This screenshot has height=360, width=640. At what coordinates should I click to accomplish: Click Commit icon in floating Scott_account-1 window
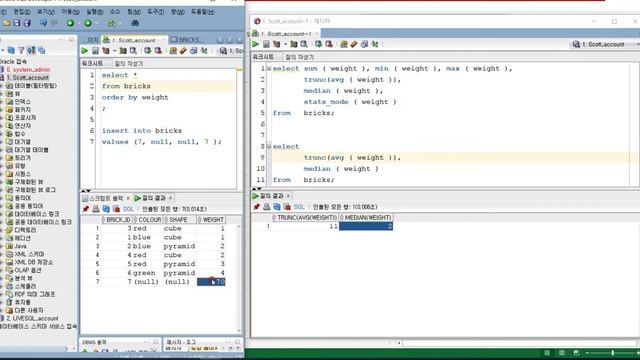point(318,44)
